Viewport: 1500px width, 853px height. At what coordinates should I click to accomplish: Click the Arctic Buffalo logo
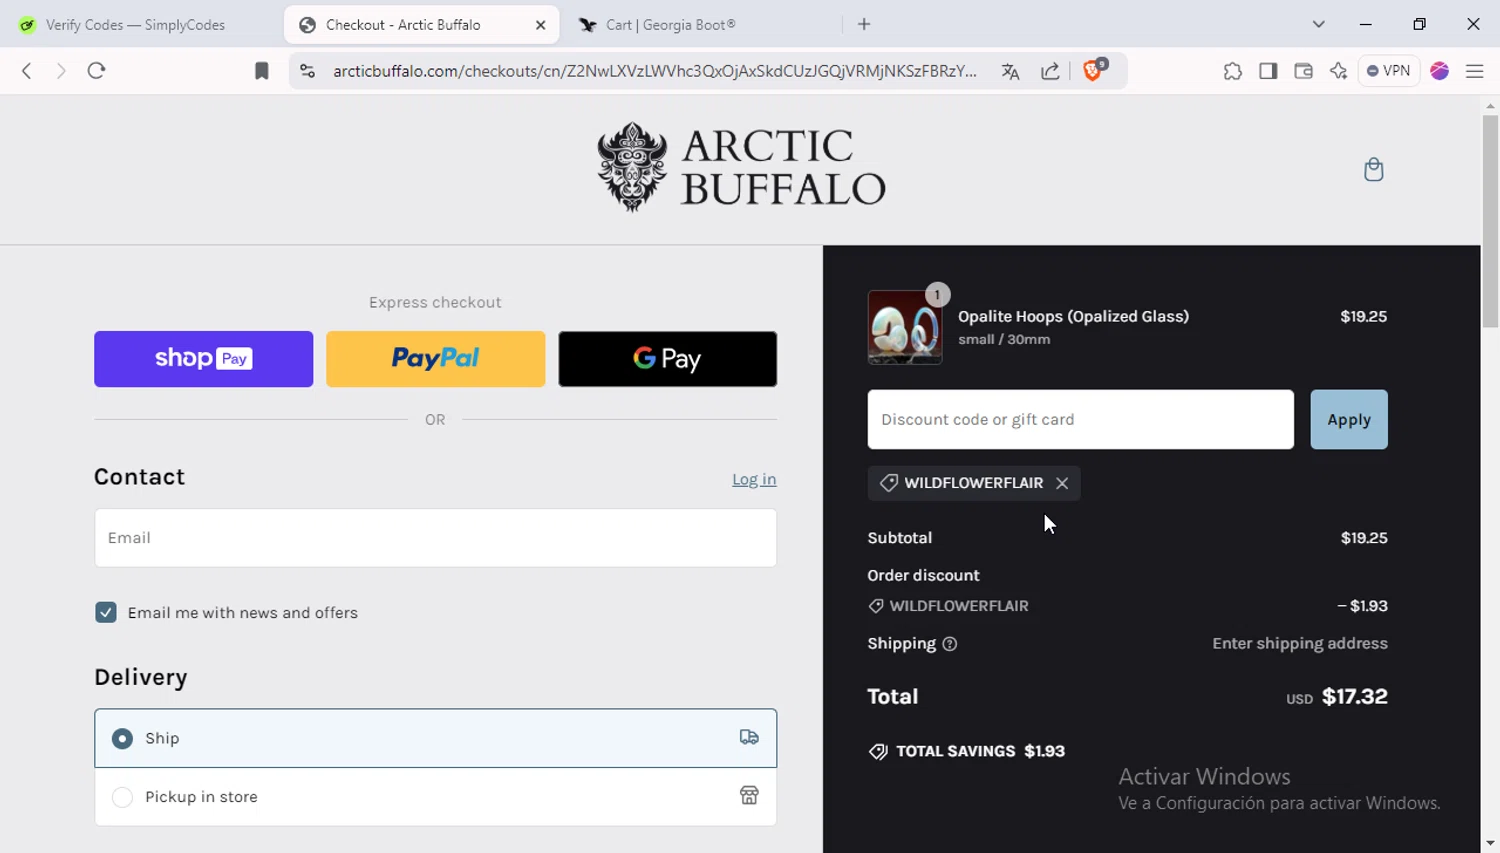coord(741,167)
